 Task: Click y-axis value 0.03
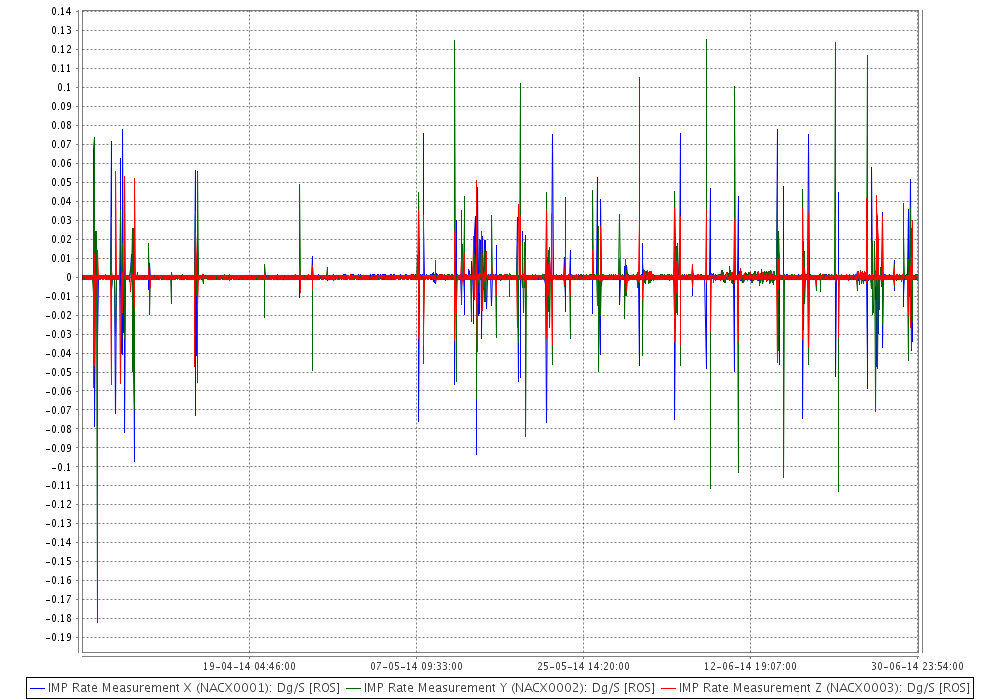click(x=62, y=220)
